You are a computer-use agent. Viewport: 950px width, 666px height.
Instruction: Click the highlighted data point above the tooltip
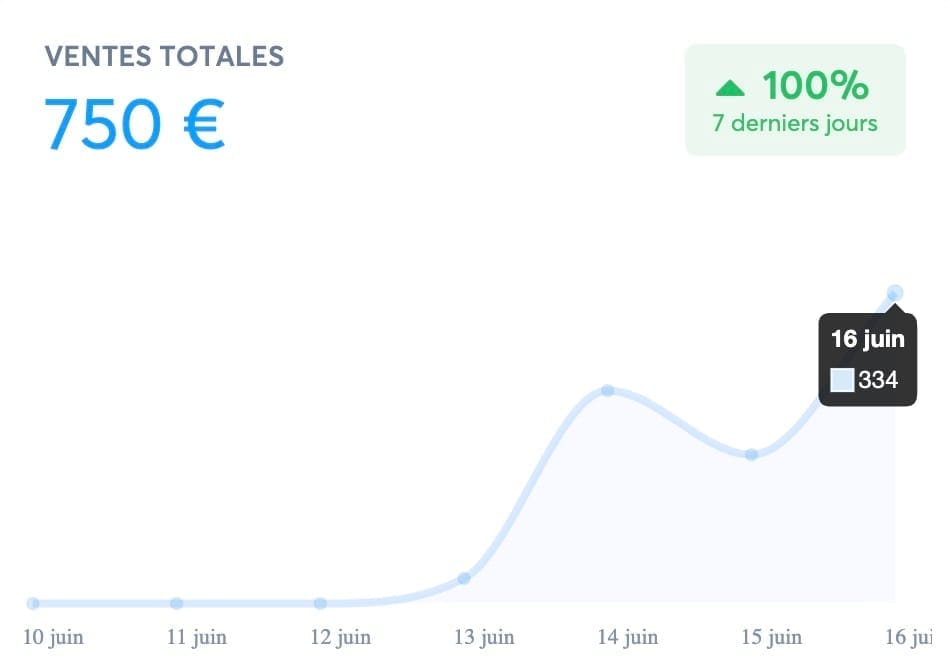click(x=895, y=292)
